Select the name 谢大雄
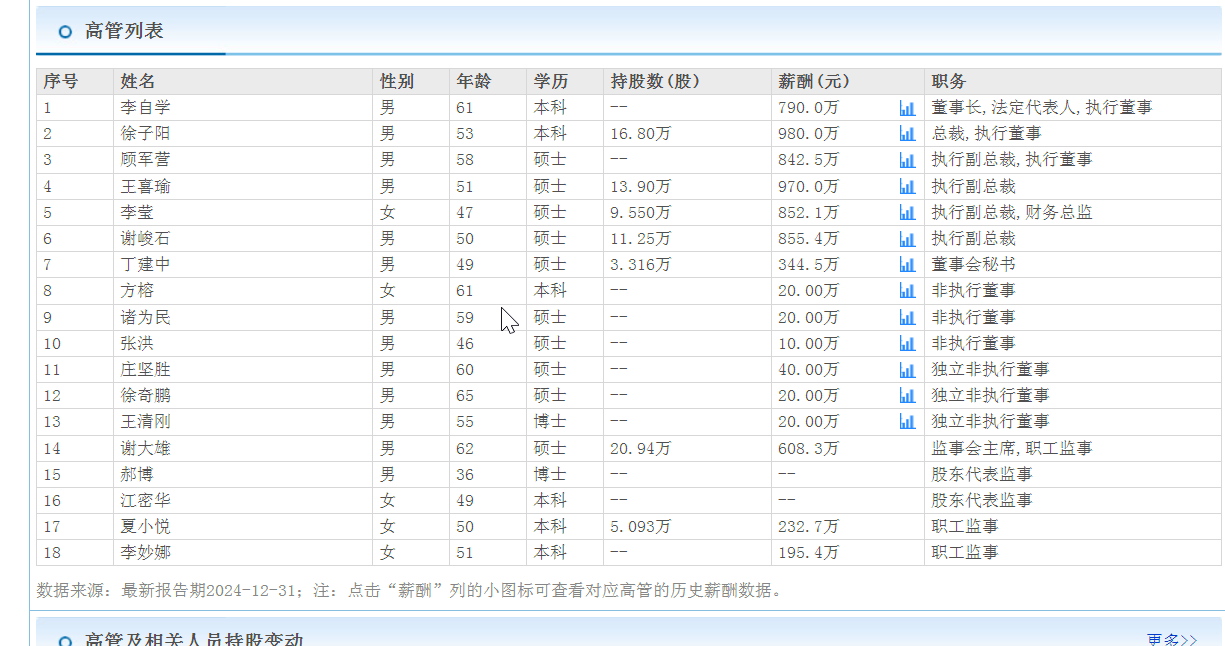1225x646 pixels. pos(146,449)
